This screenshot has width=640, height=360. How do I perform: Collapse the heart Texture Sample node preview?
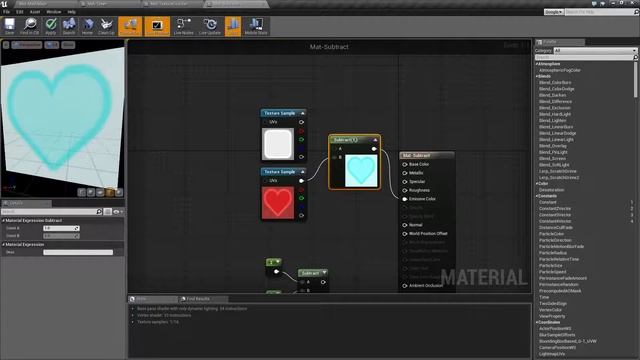pos(302,172)
